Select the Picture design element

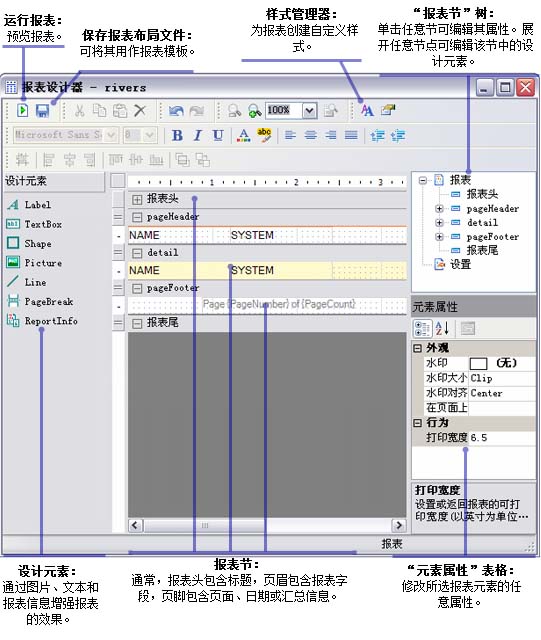(x=34, y=262)
